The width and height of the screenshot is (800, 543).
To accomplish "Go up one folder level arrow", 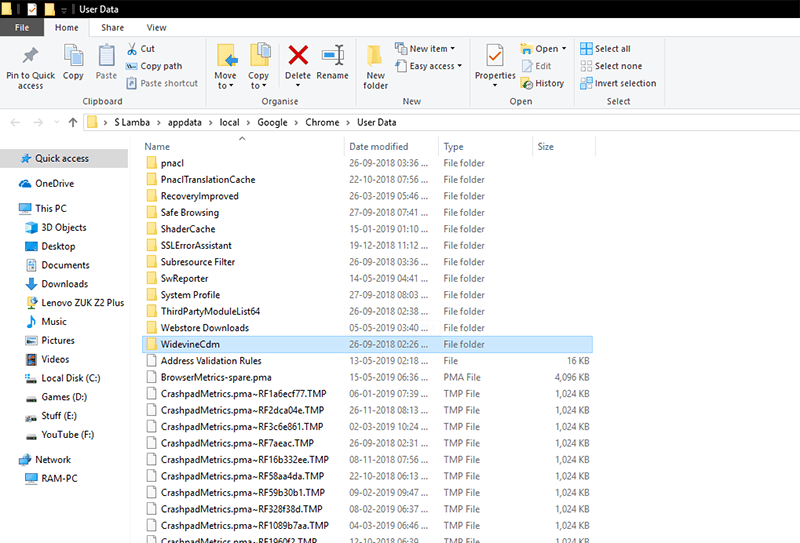I will [73, 122].
